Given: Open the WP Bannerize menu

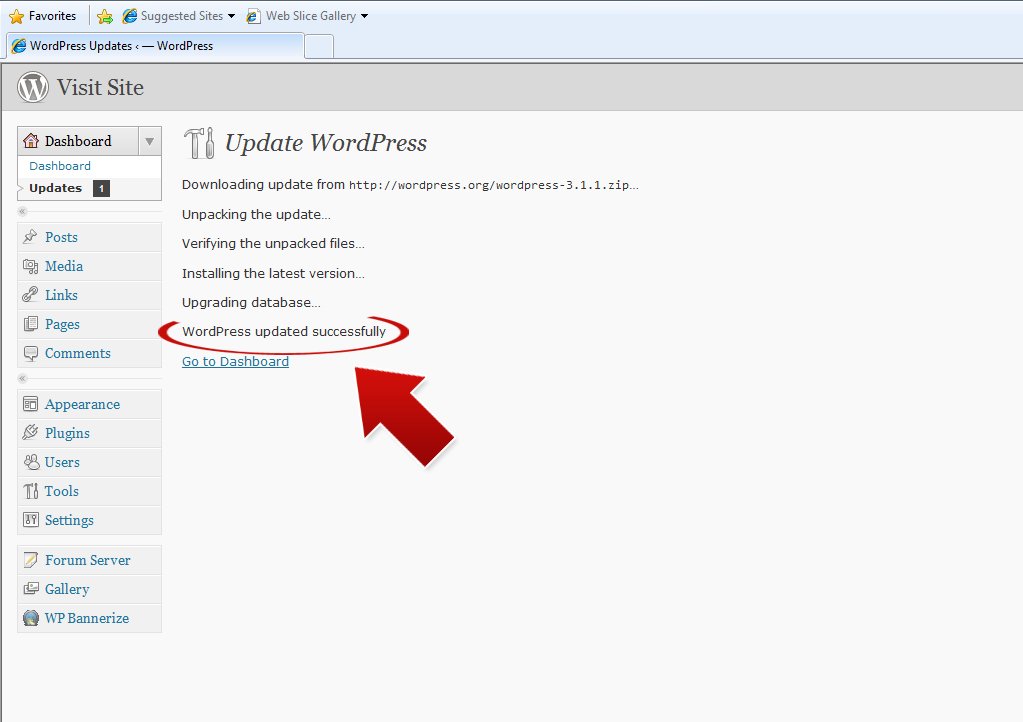Looking at the screenshot, I should [87, 618].
